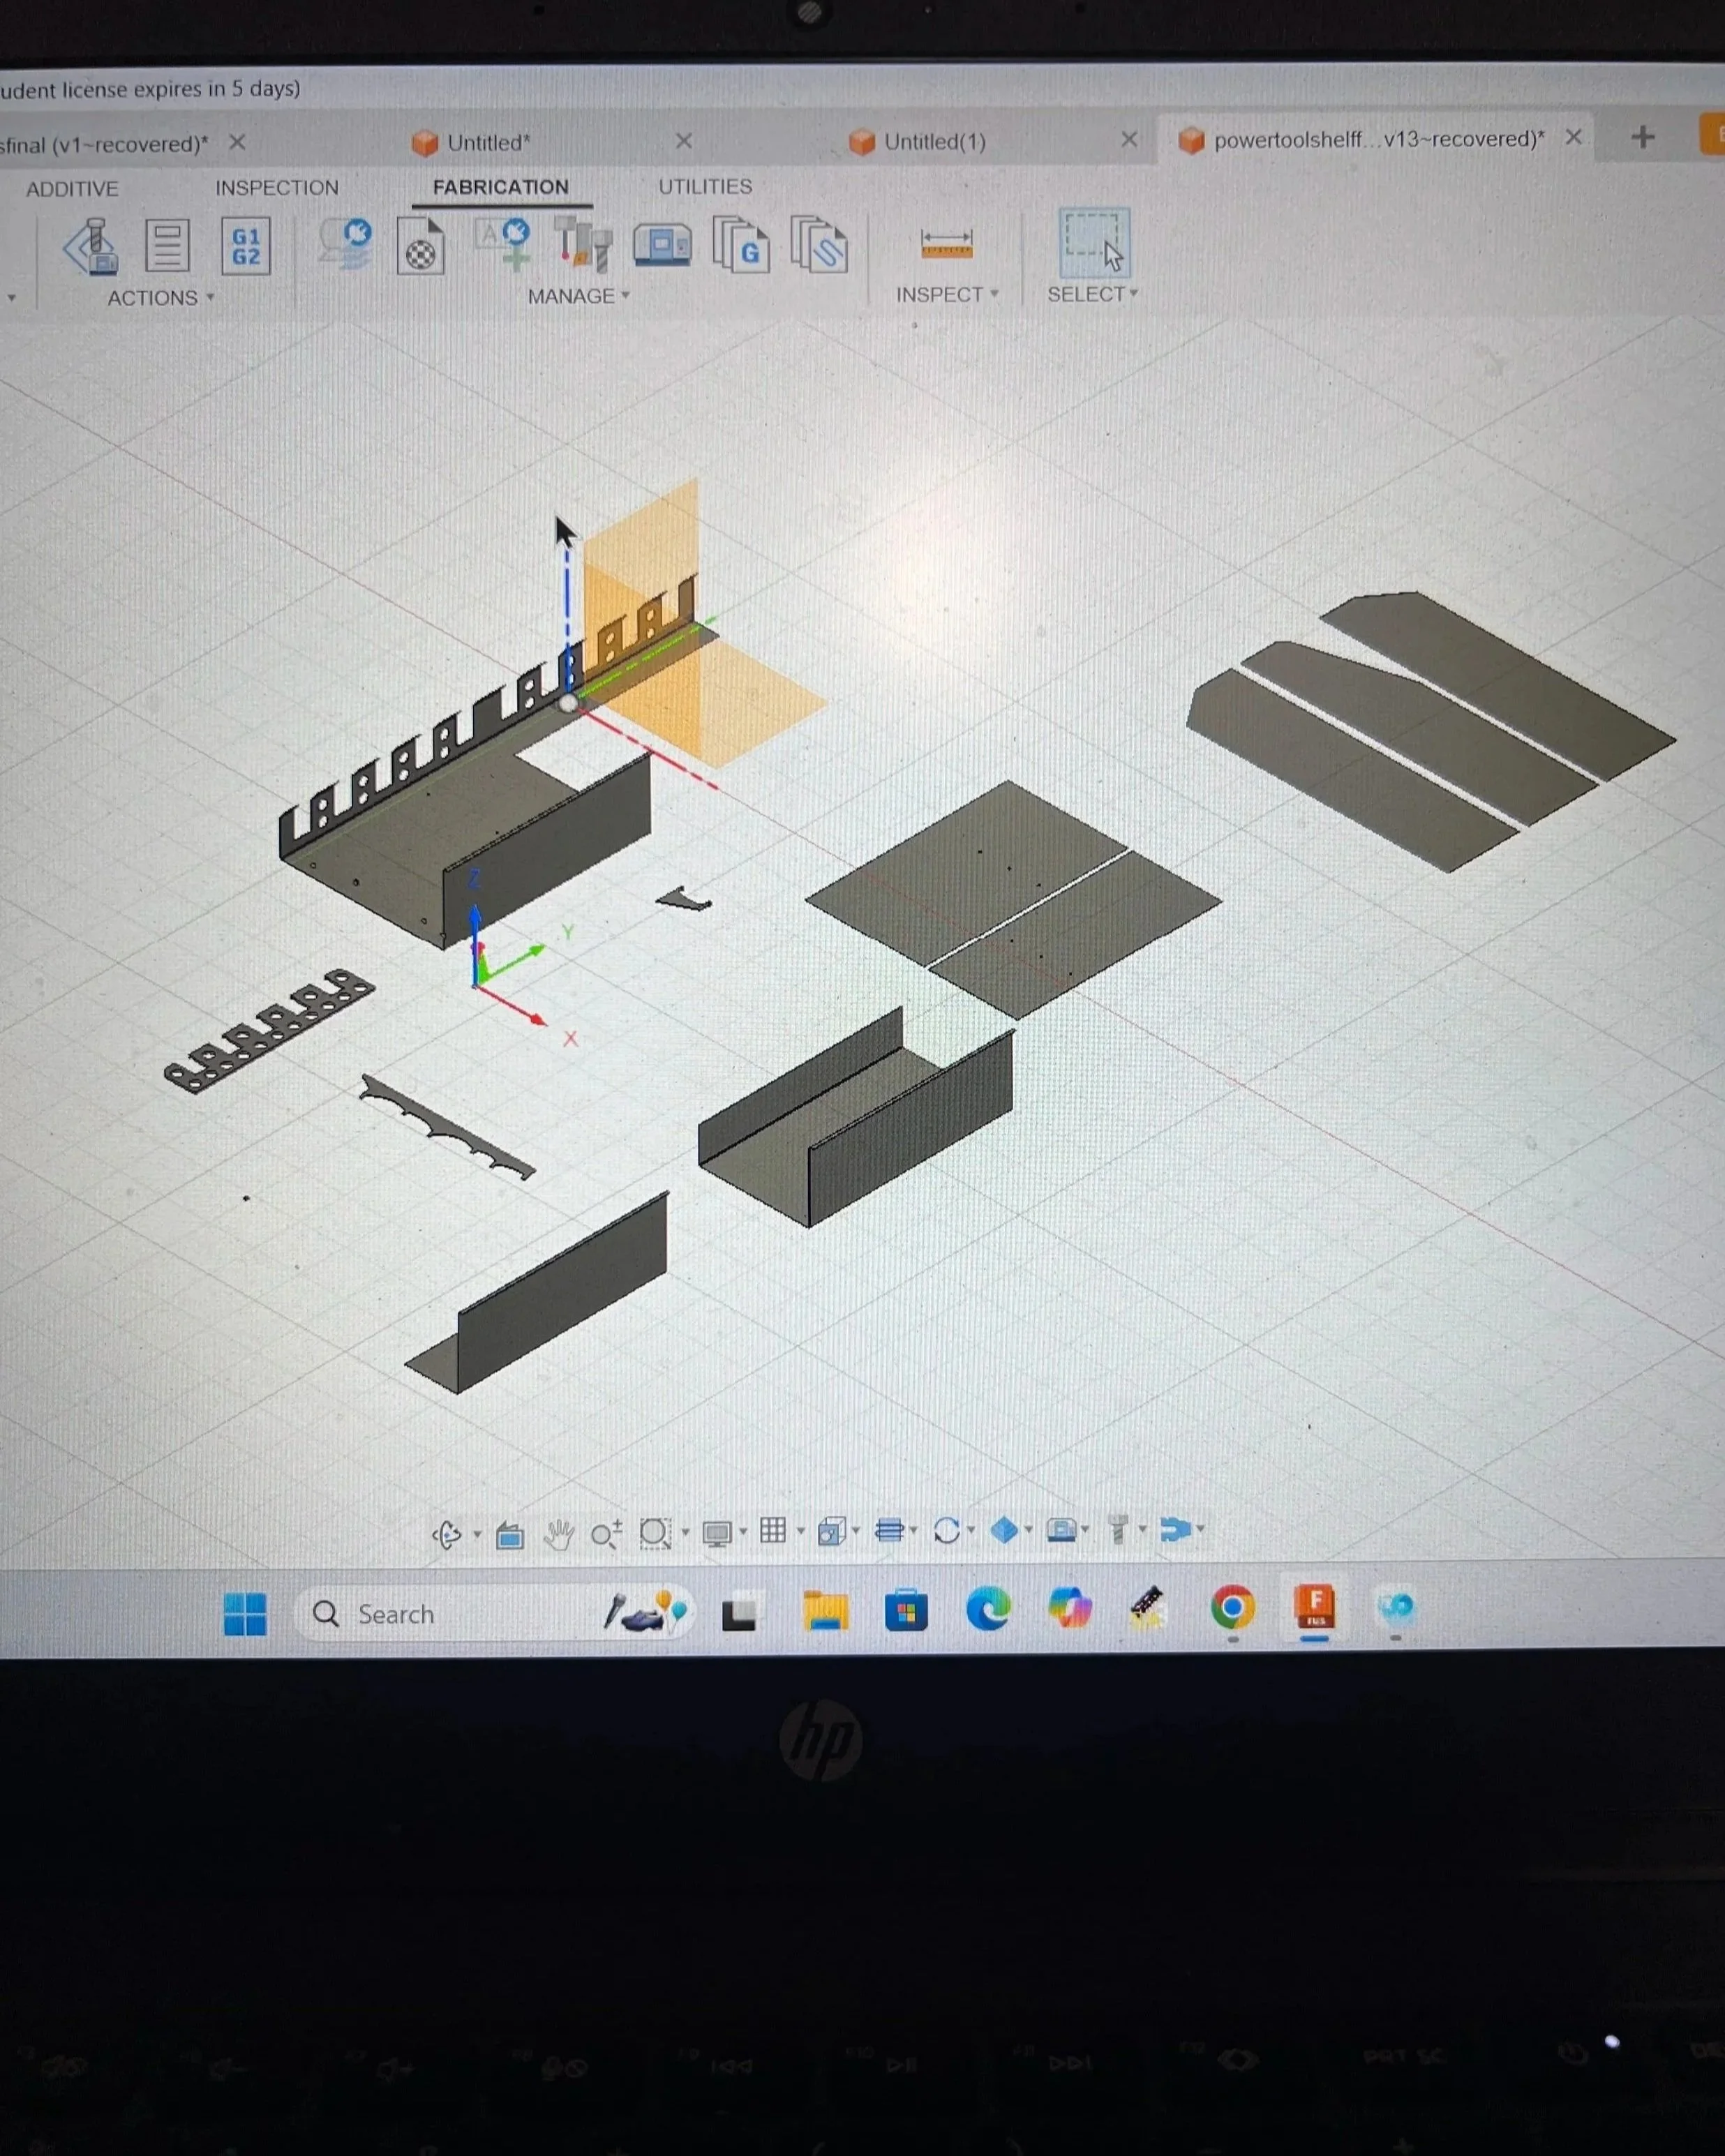This screenshot has height=2156, width=1725.
Task: Open the Tool Library icon
Action: point(584,245)
